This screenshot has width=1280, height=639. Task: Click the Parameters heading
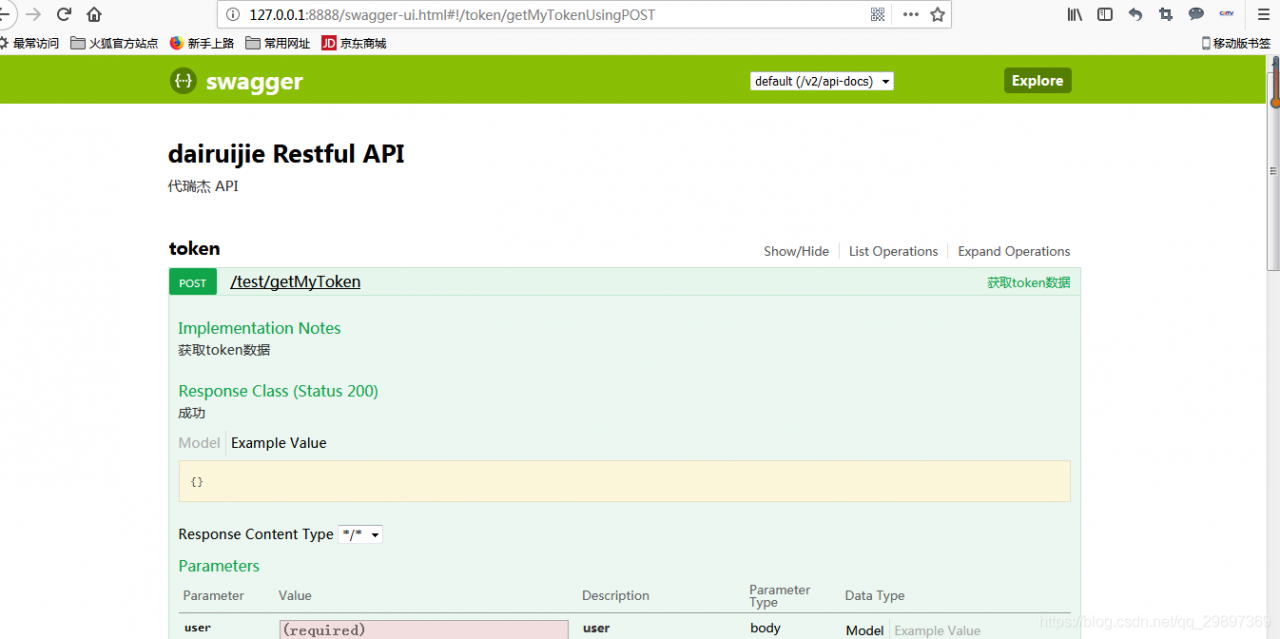point(218,566)
